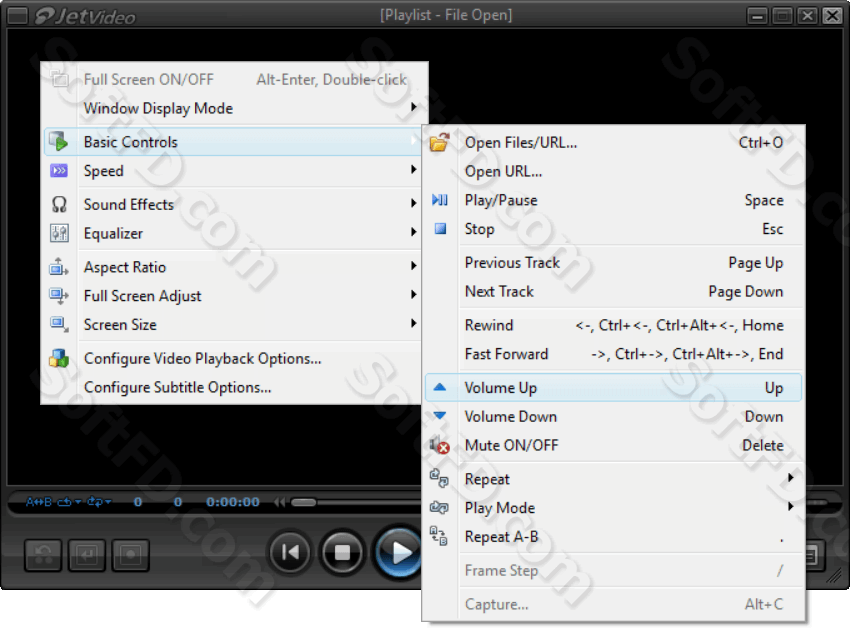Image resolution: width=850 pixels, height=633 pixels.
Task: Toggle Mute ON/OFF in the submenu
Action: 613,445
